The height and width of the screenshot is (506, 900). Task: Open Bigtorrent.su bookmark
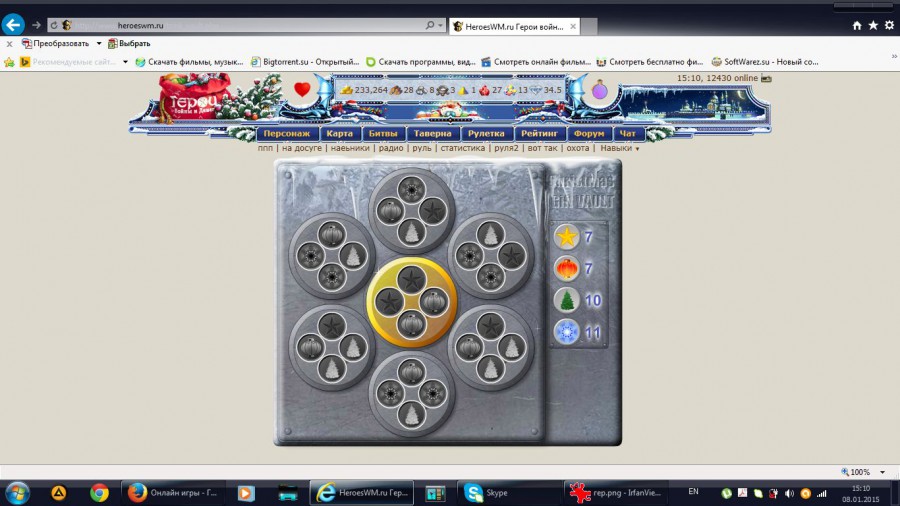pos(305,62)
